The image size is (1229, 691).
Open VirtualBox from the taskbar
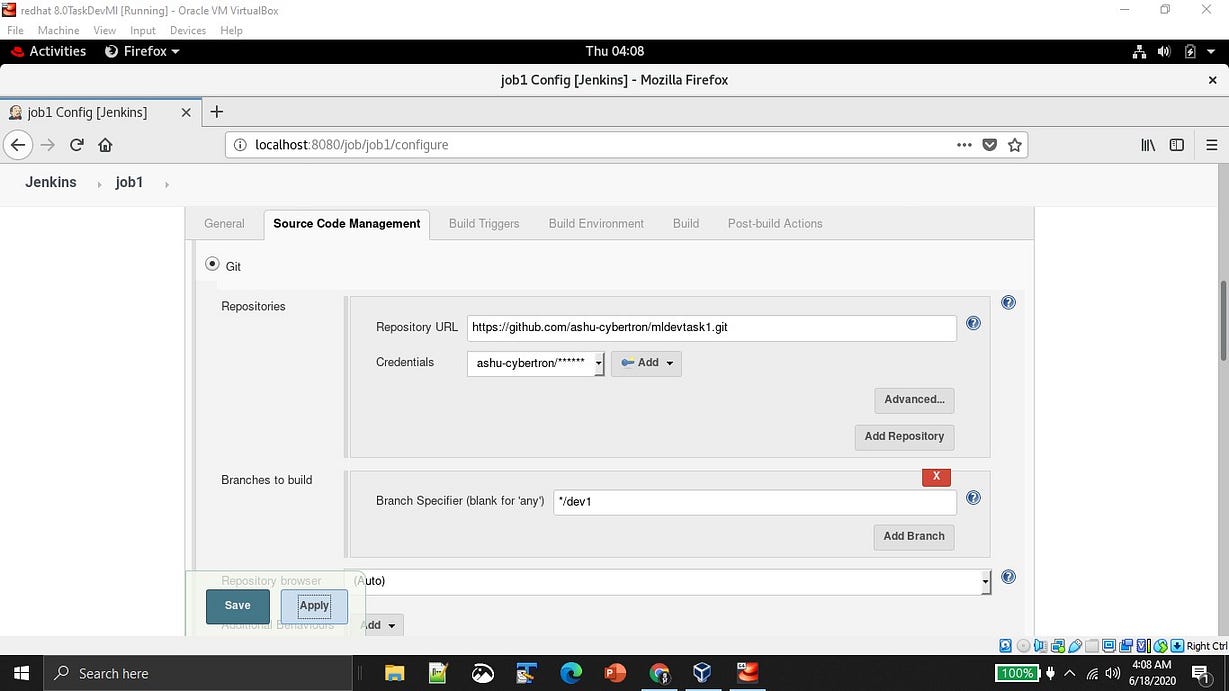click(703, 673)
